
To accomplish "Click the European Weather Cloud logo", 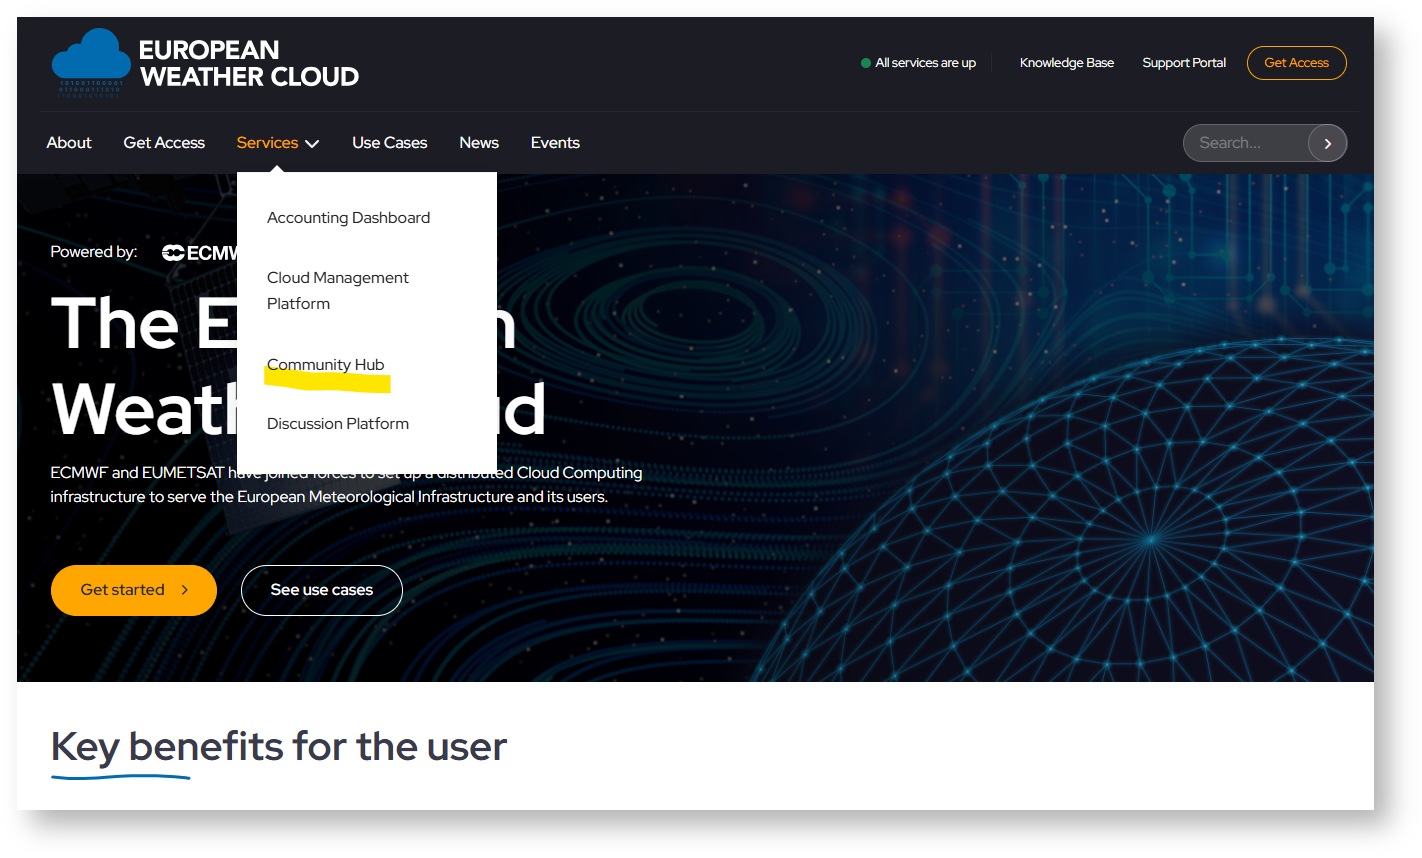I will tap(205, 63).
